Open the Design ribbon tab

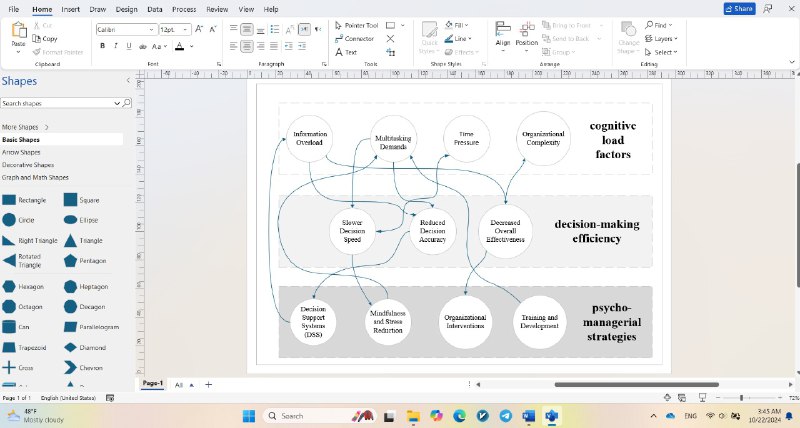tap(126, 9)
